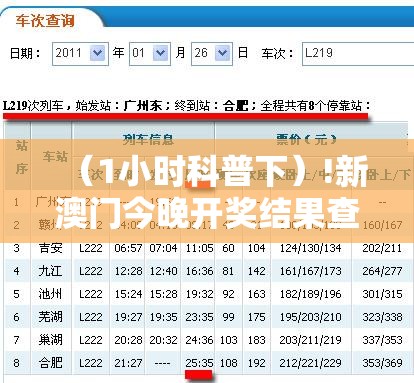Viewport: 414px width, 383px height.
Task: Click price 124/130/134 in 吉安 row
Action: (310, 248)
